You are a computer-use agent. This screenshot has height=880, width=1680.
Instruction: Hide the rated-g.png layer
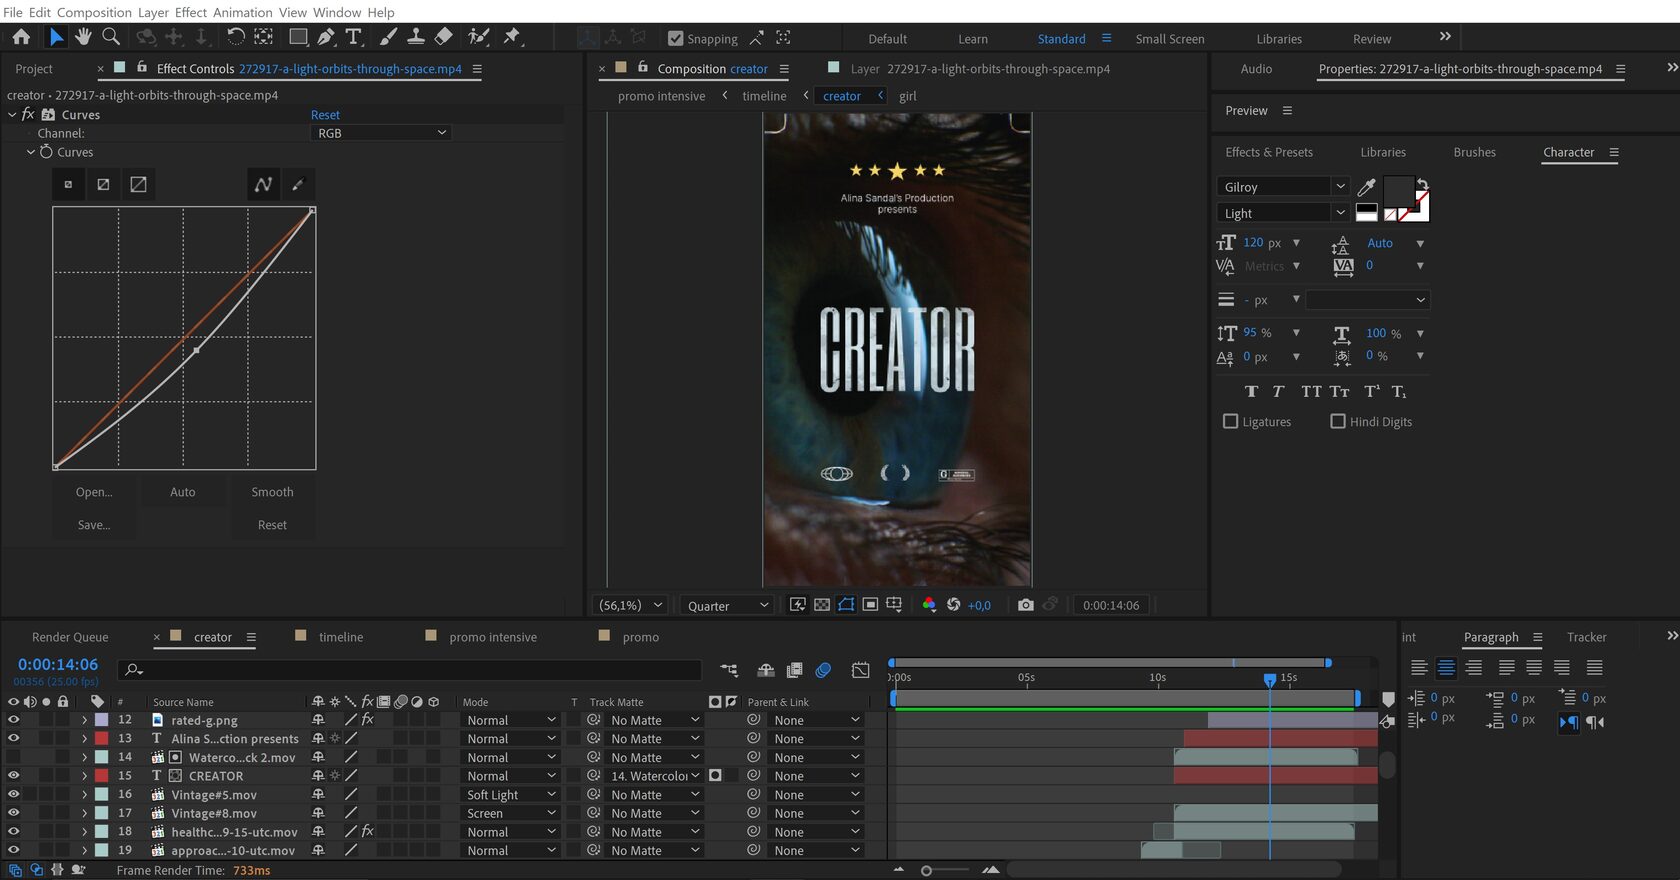pos(13,720)
